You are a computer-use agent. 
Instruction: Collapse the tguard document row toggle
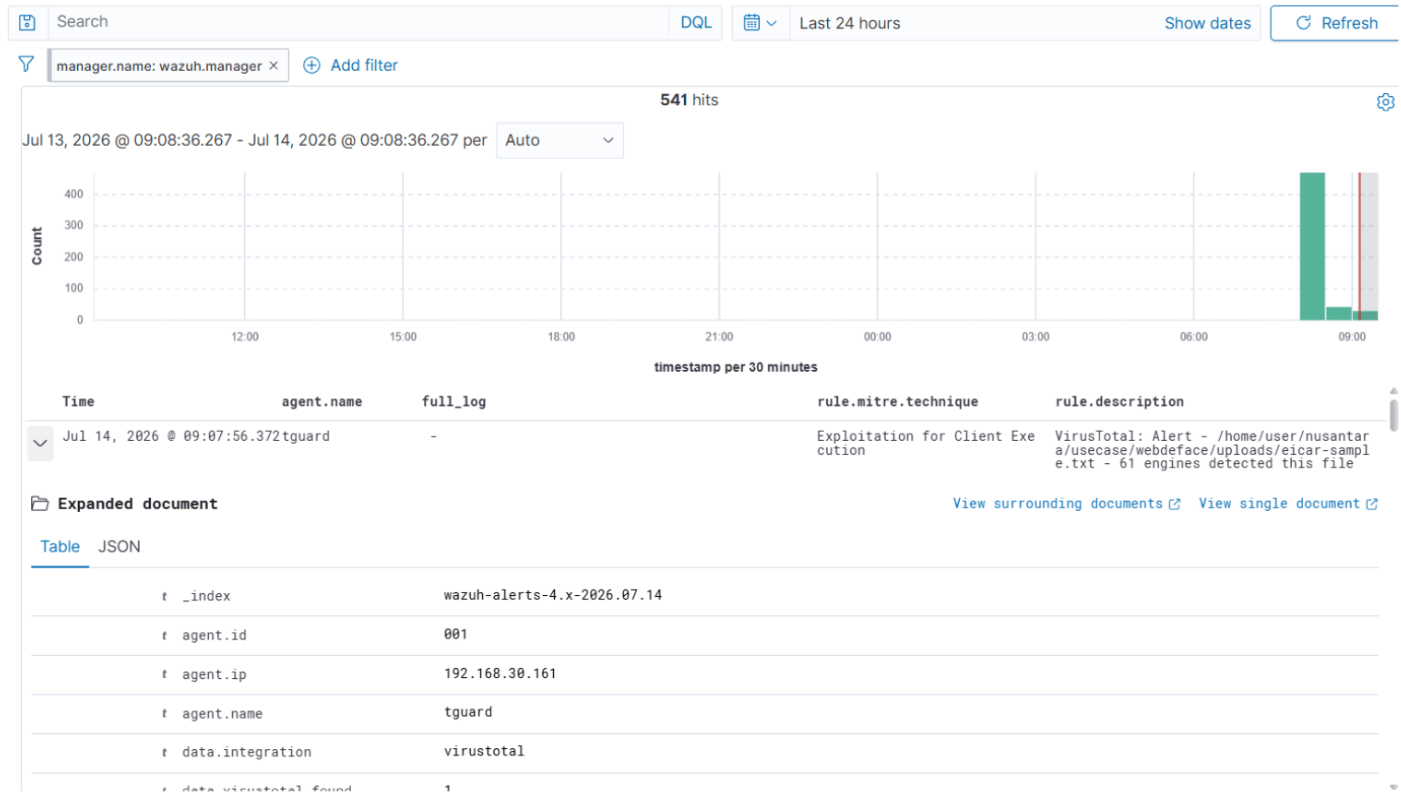coord(40,443)
